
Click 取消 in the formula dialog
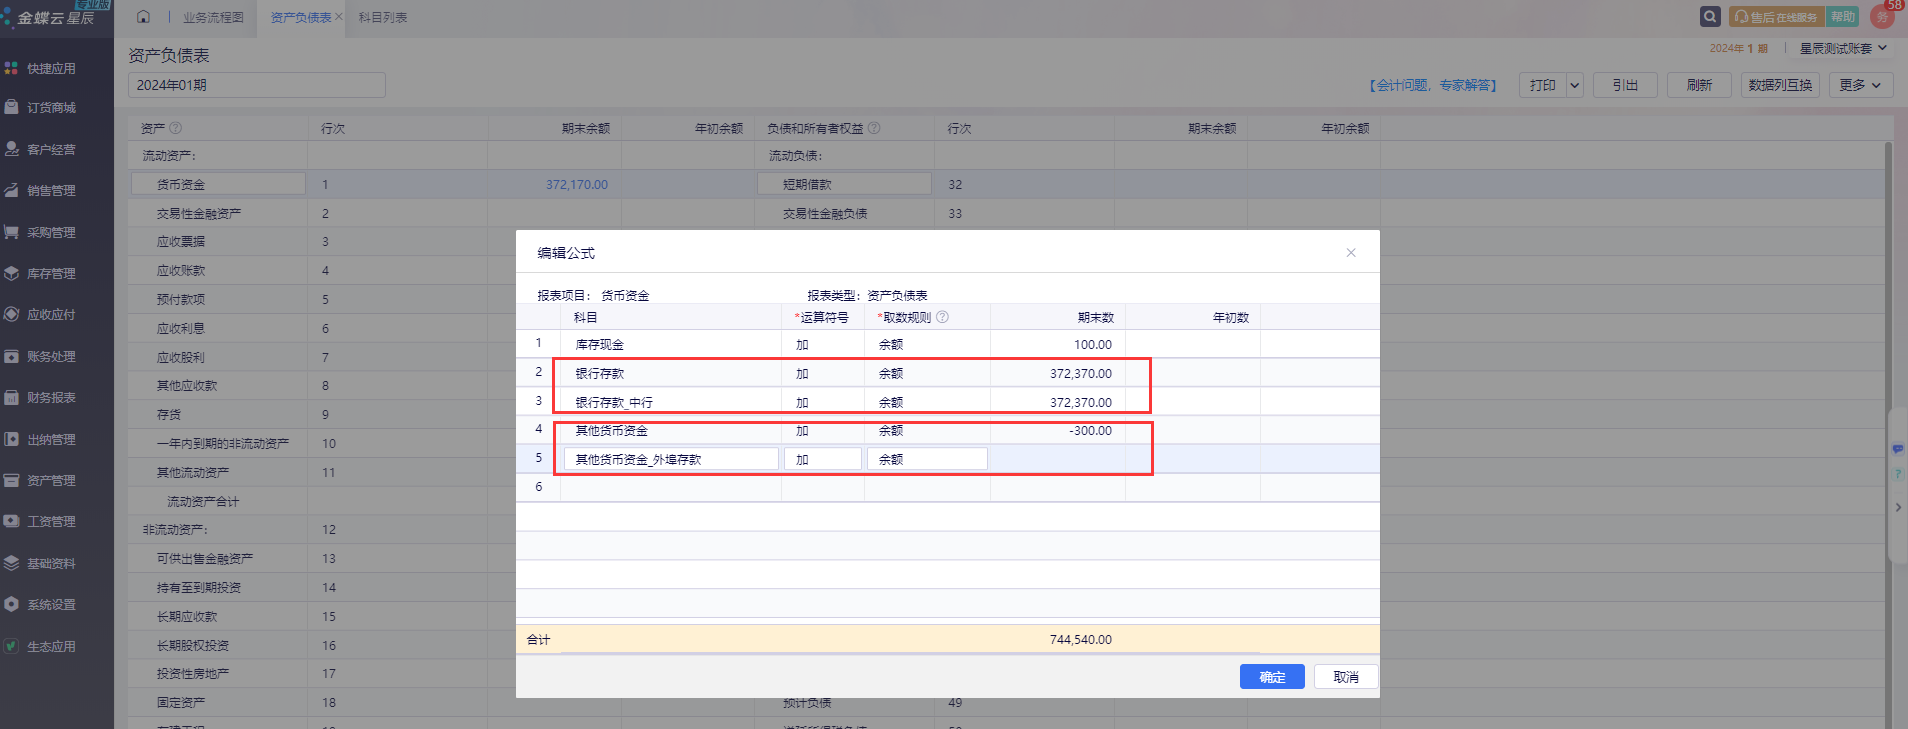1346,677
